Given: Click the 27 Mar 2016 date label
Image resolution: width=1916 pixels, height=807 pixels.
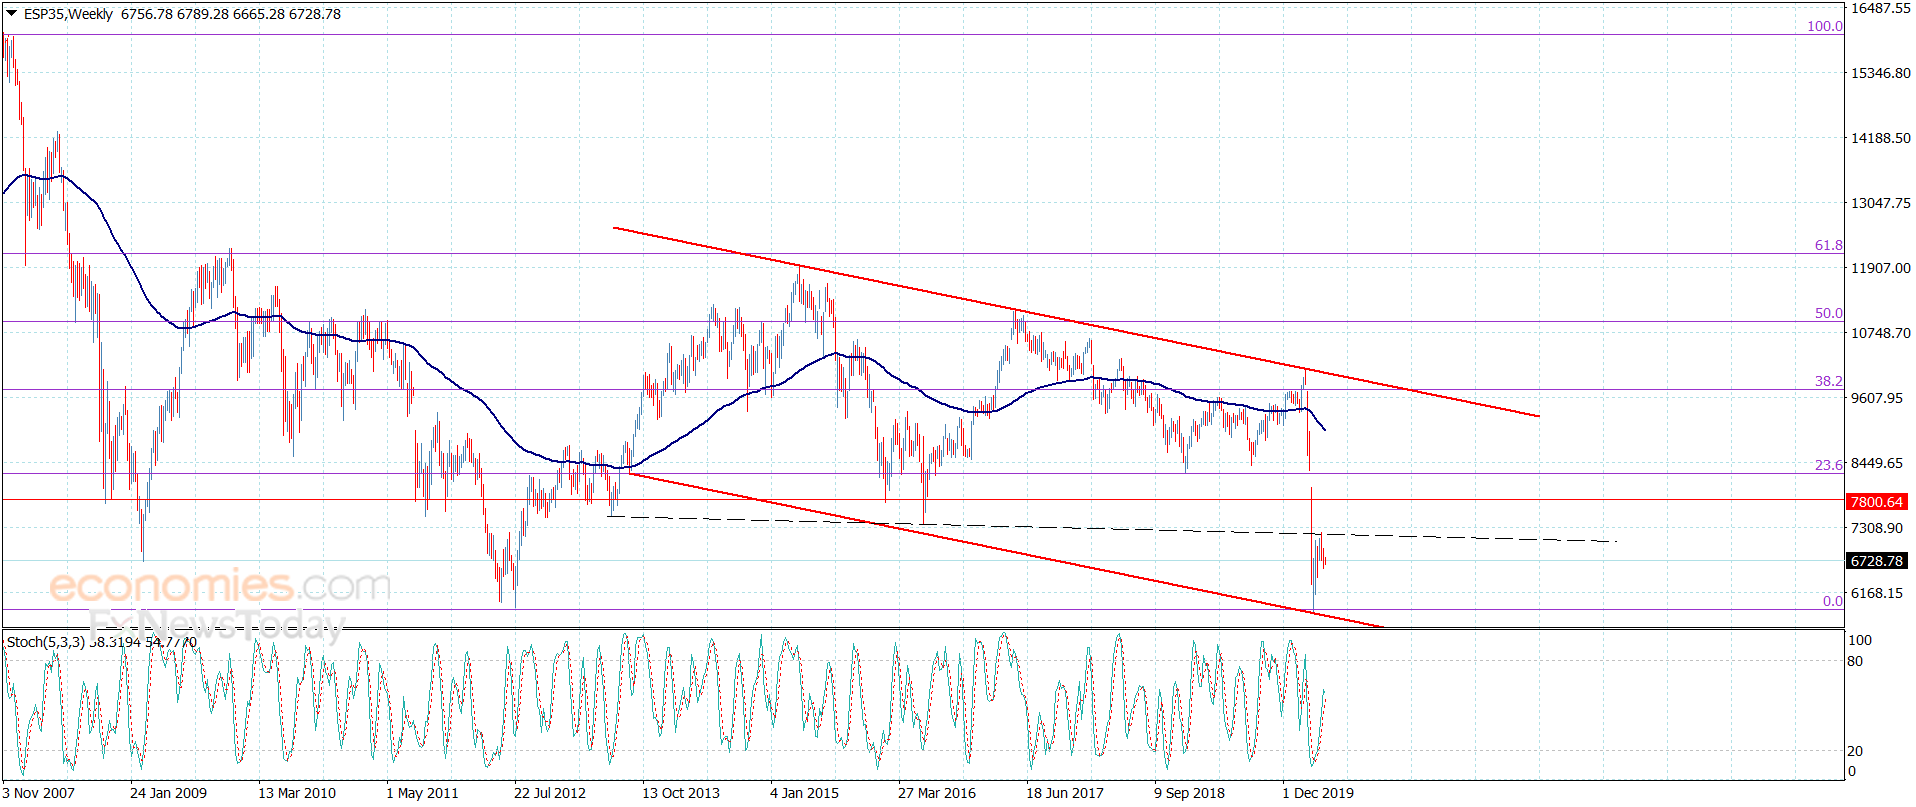Looking at the screenshot, I should (x=937, y=793).
